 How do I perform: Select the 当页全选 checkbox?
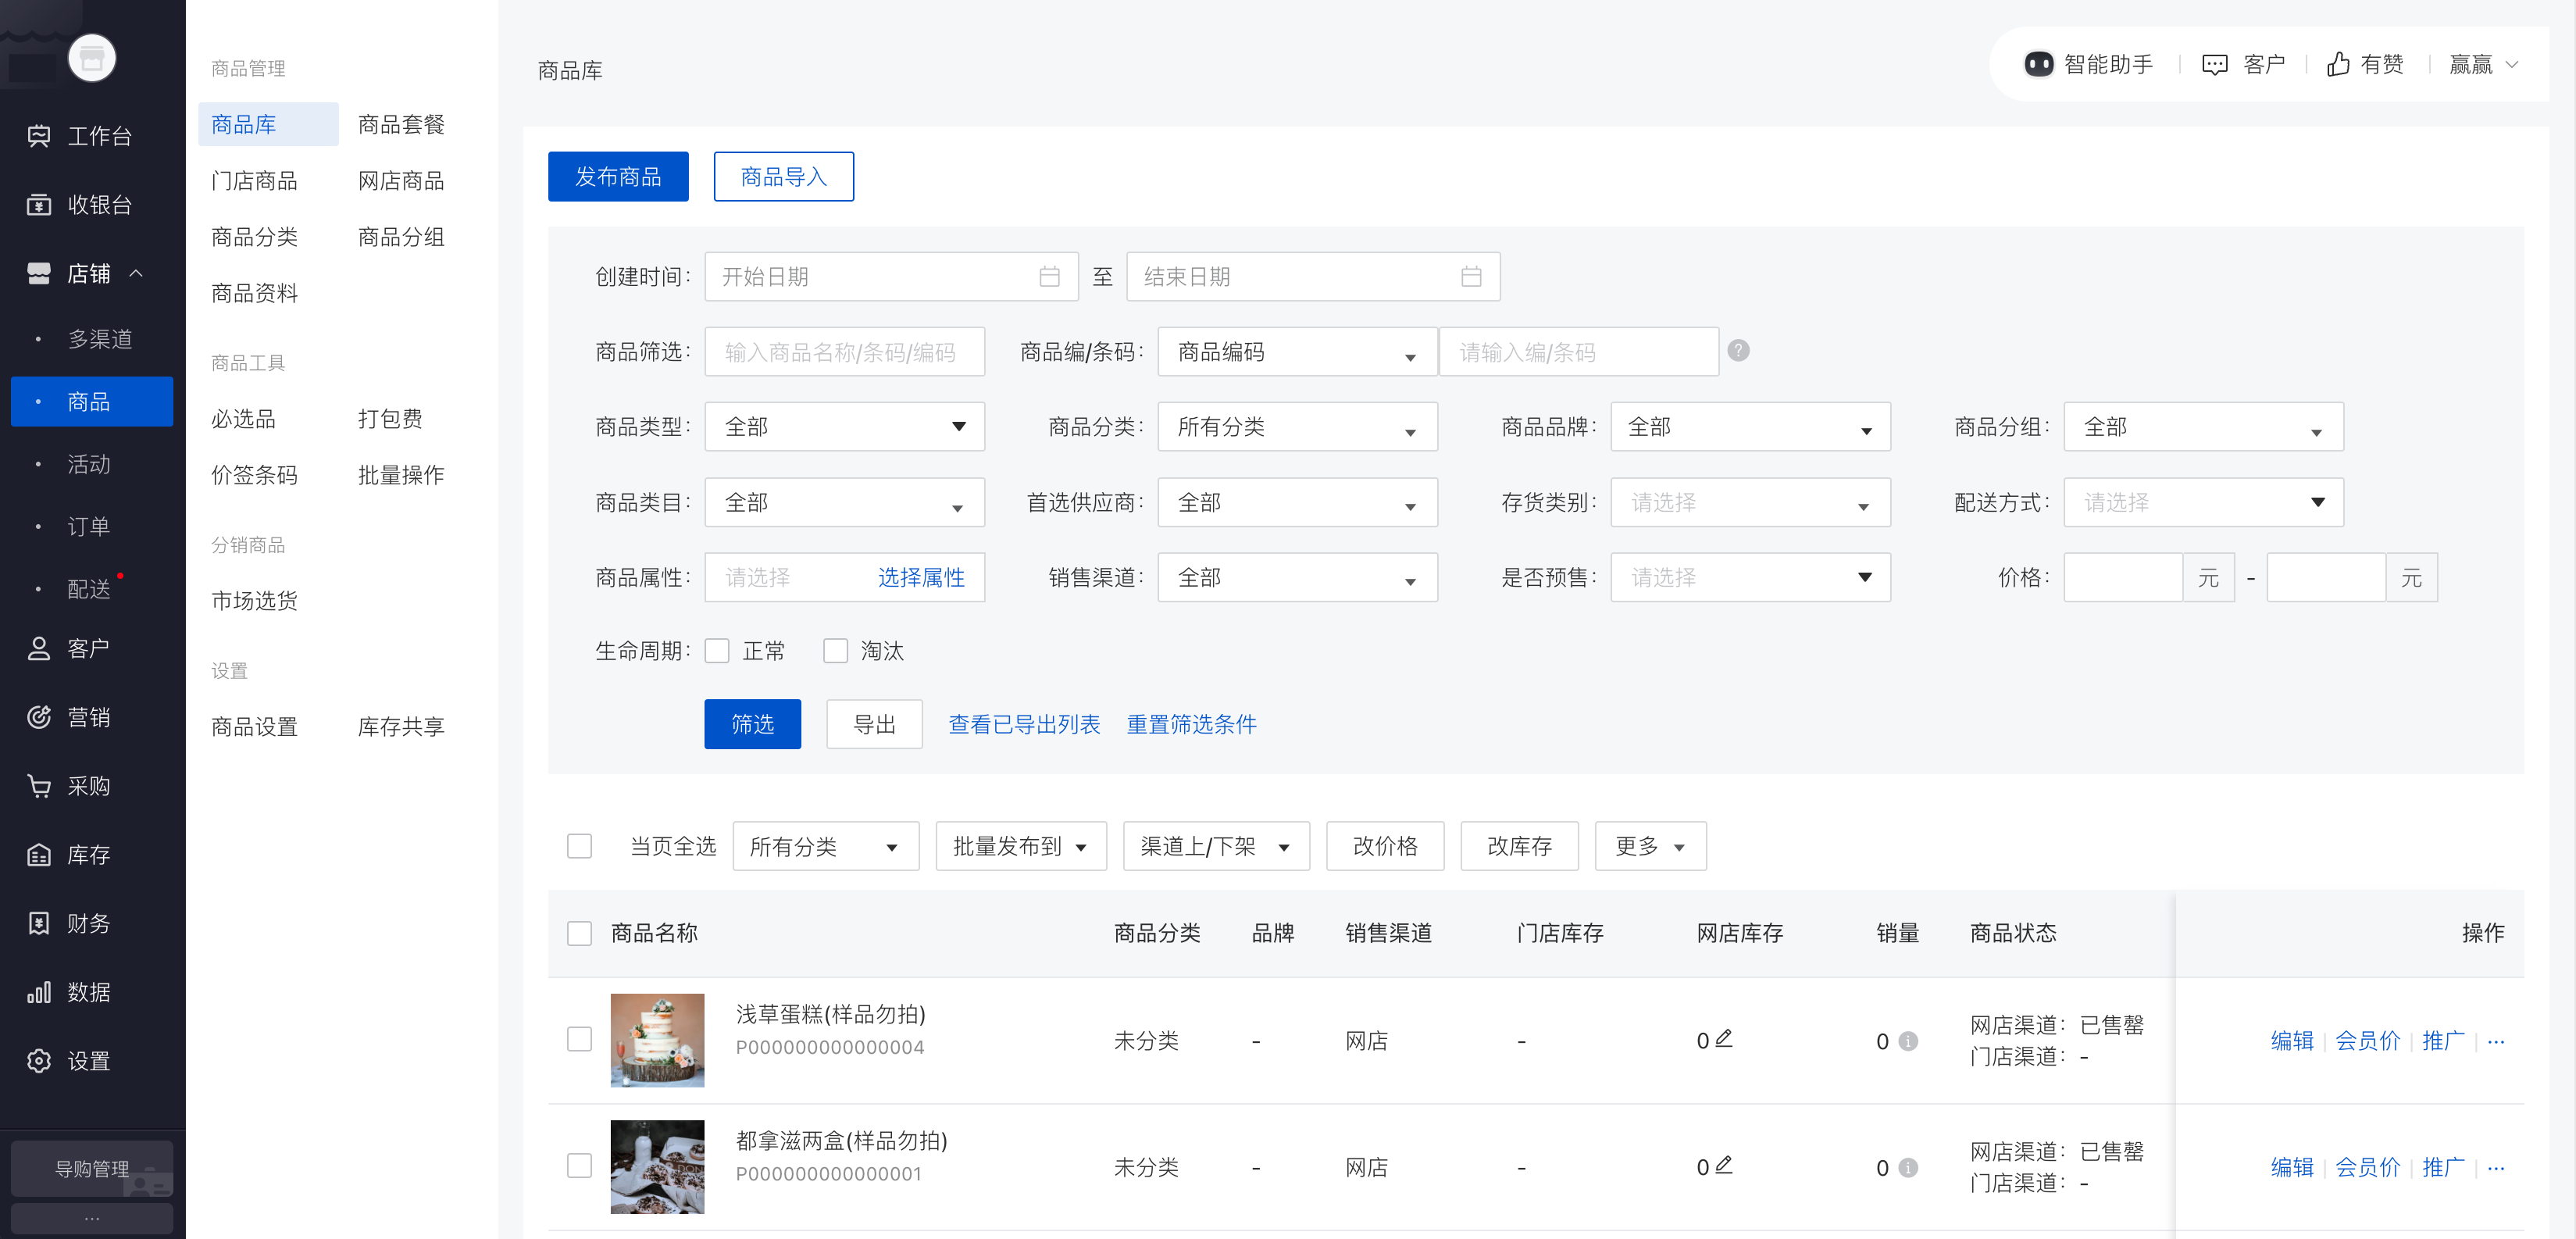580,845
